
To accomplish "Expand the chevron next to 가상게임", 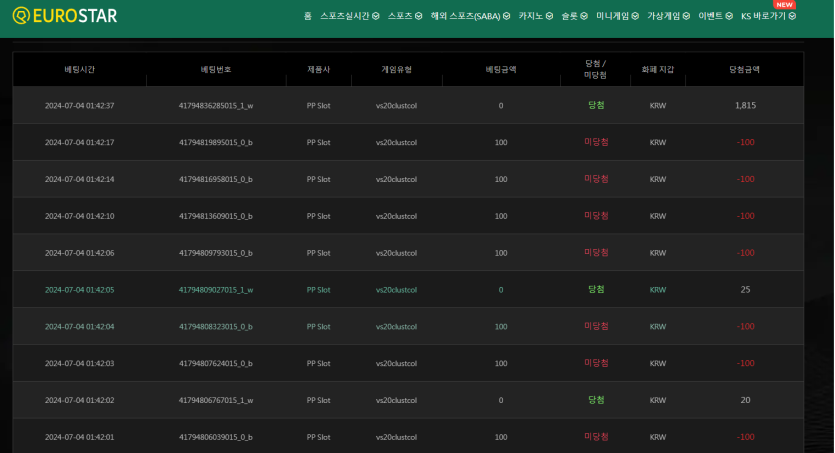I will (x=686, y=16).
